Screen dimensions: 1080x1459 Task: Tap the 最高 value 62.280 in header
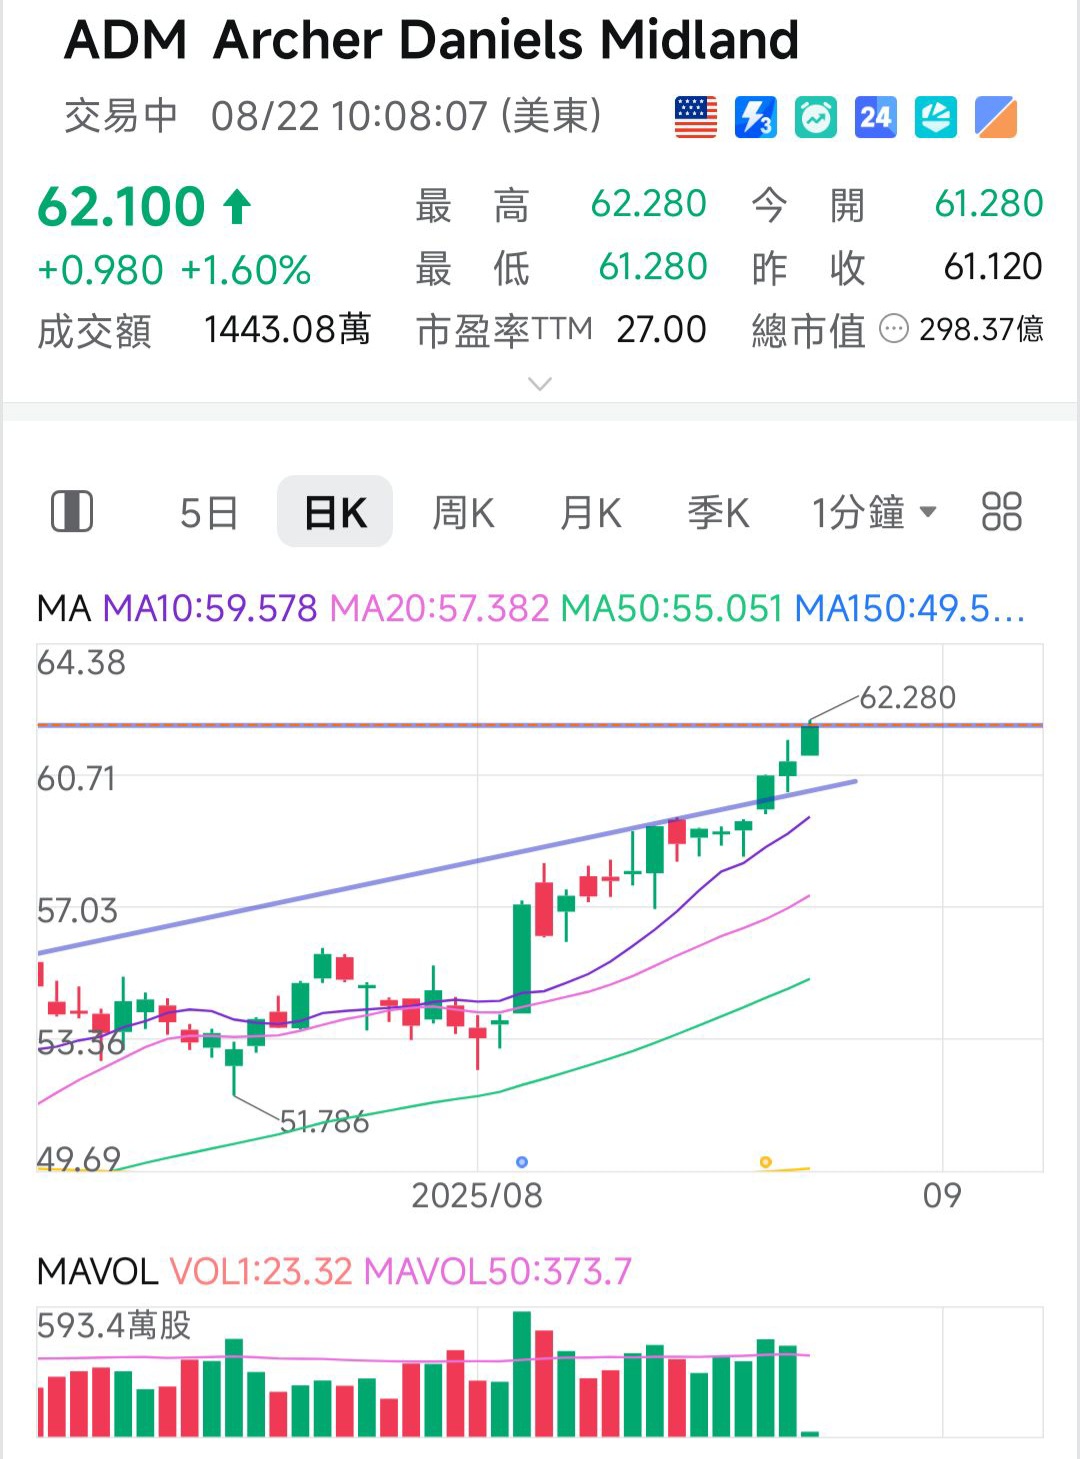(649, 204)
